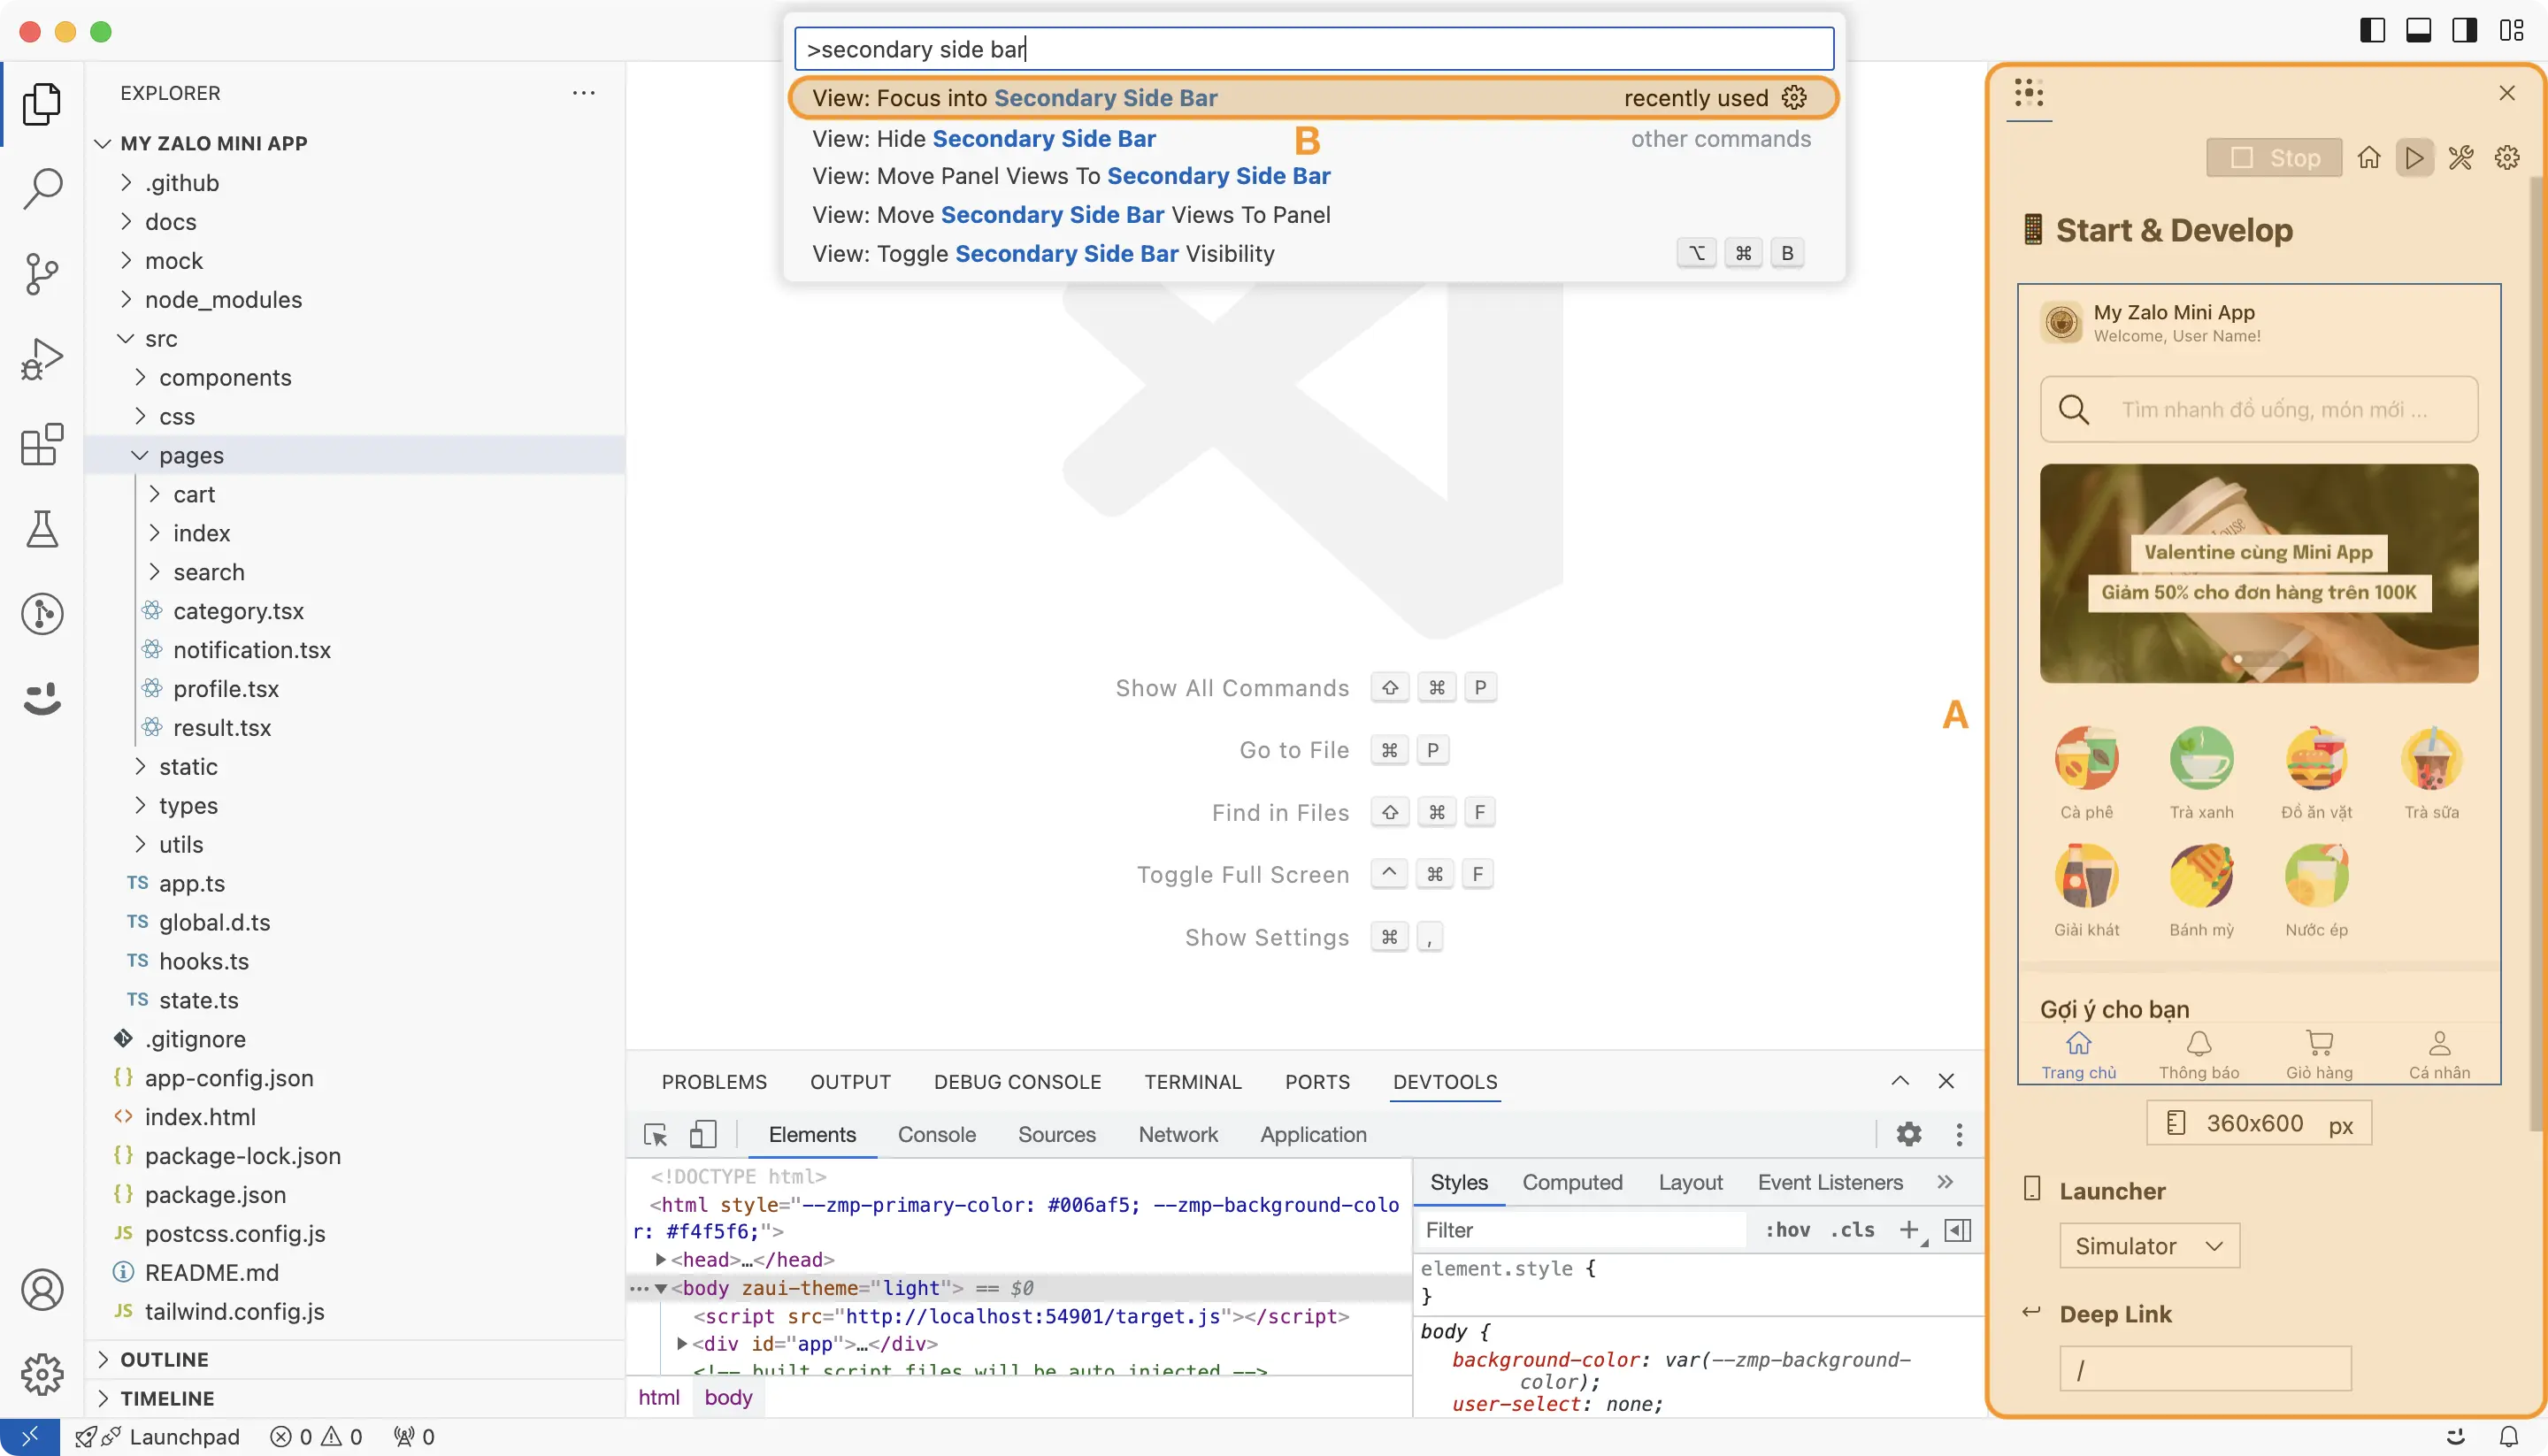
Task: Open the Testing view (beaker icon)
Action: point(42,529)
